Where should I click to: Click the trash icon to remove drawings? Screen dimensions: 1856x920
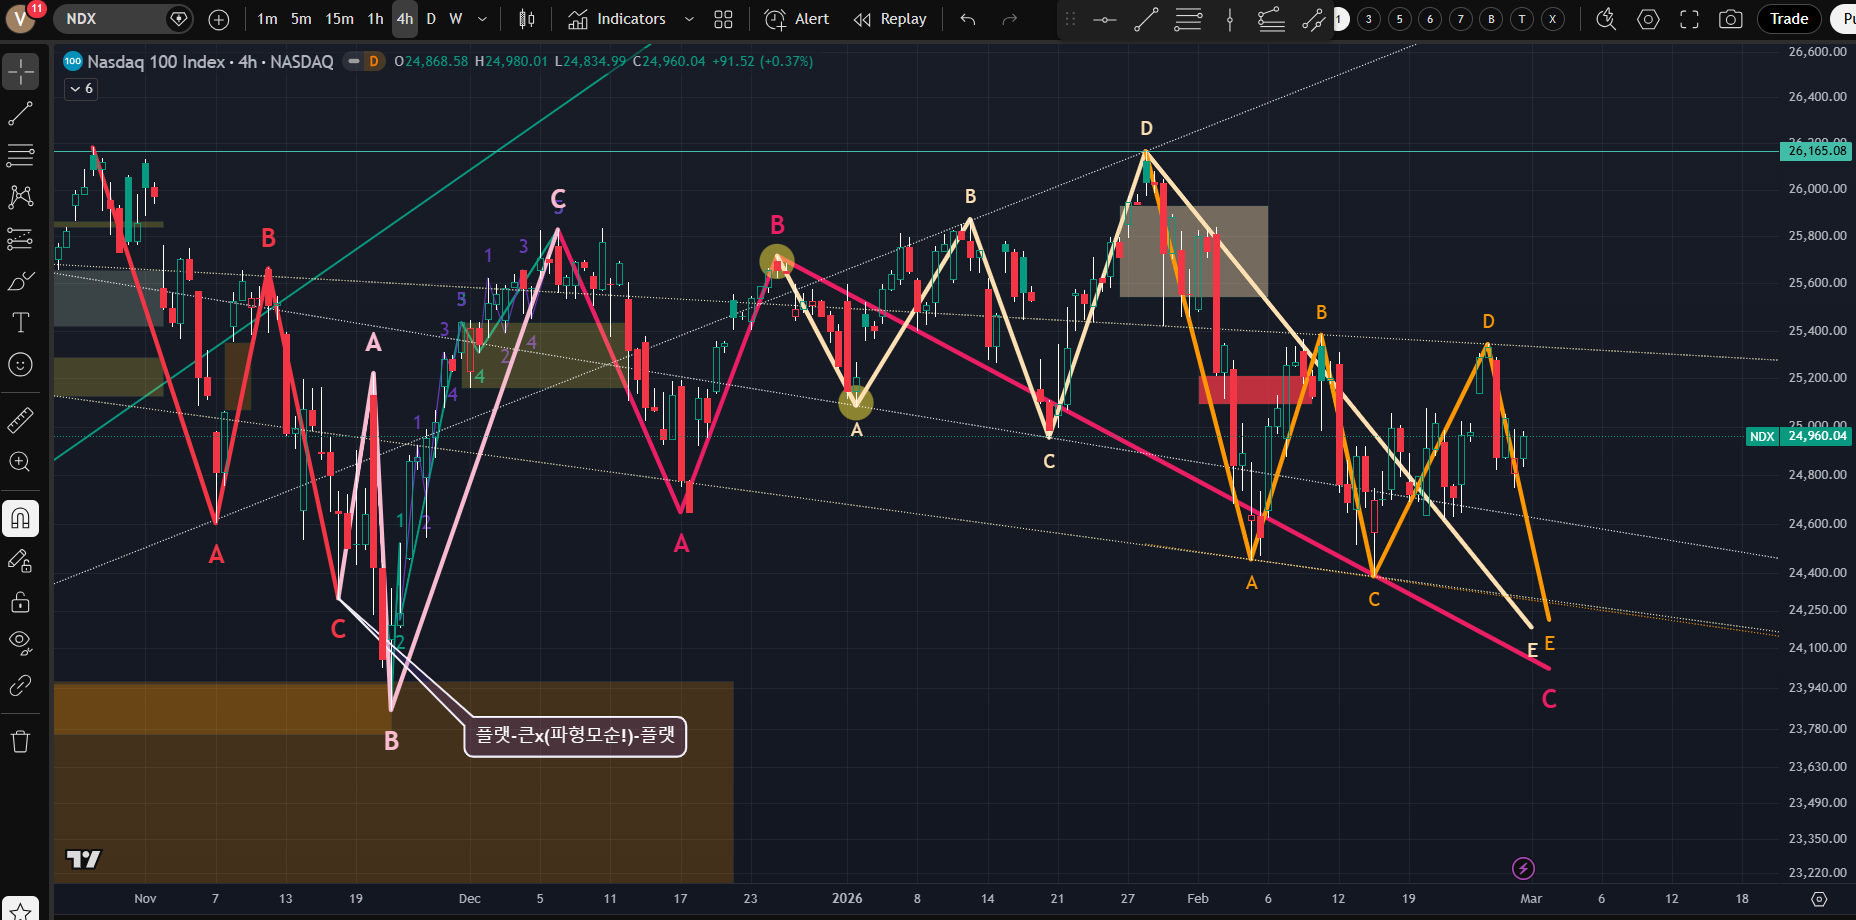coord(20,741)
